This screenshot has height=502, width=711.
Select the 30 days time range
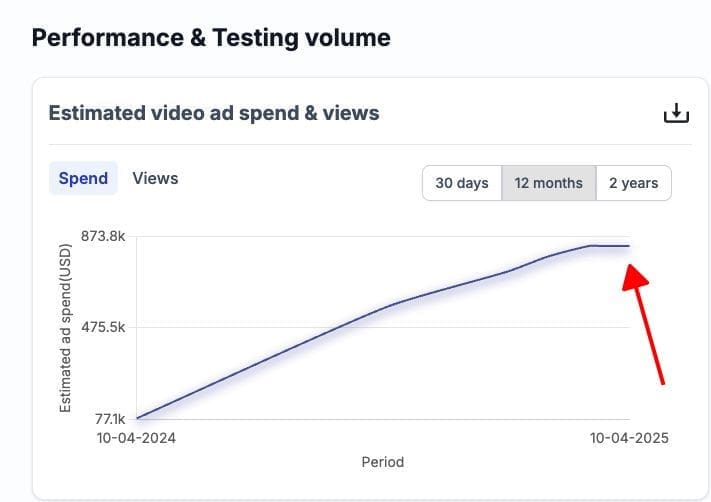point(462,183)
